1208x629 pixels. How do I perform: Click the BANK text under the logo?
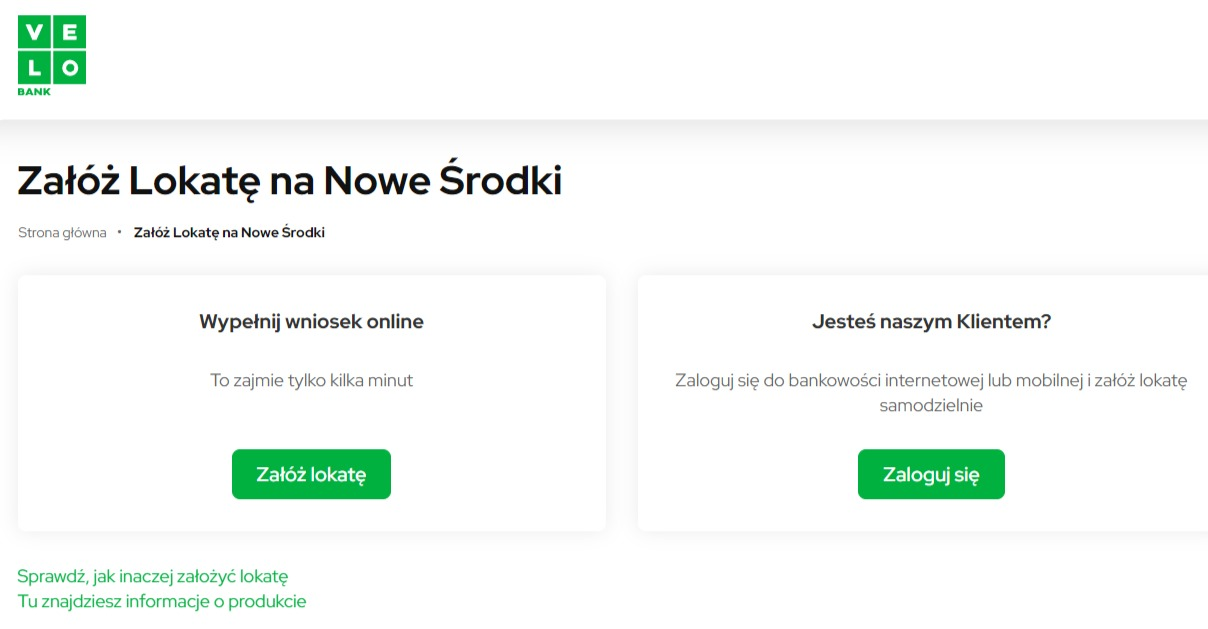point(34,92)
